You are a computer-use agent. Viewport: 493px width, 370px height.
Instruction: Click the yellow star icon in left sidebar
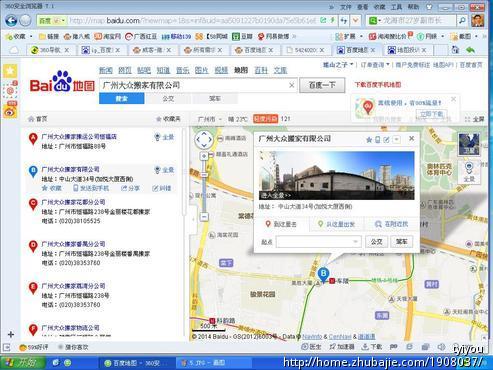(x=10, y=71)
